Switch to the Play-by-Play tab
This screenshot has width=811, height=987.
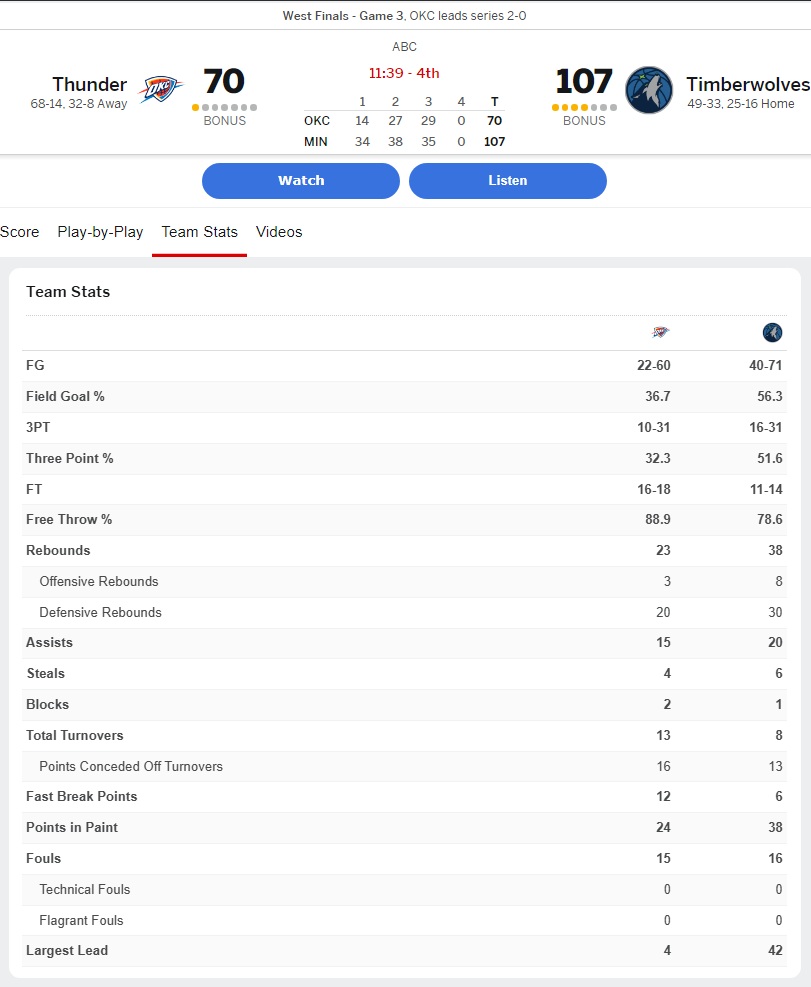coord(100,232)
